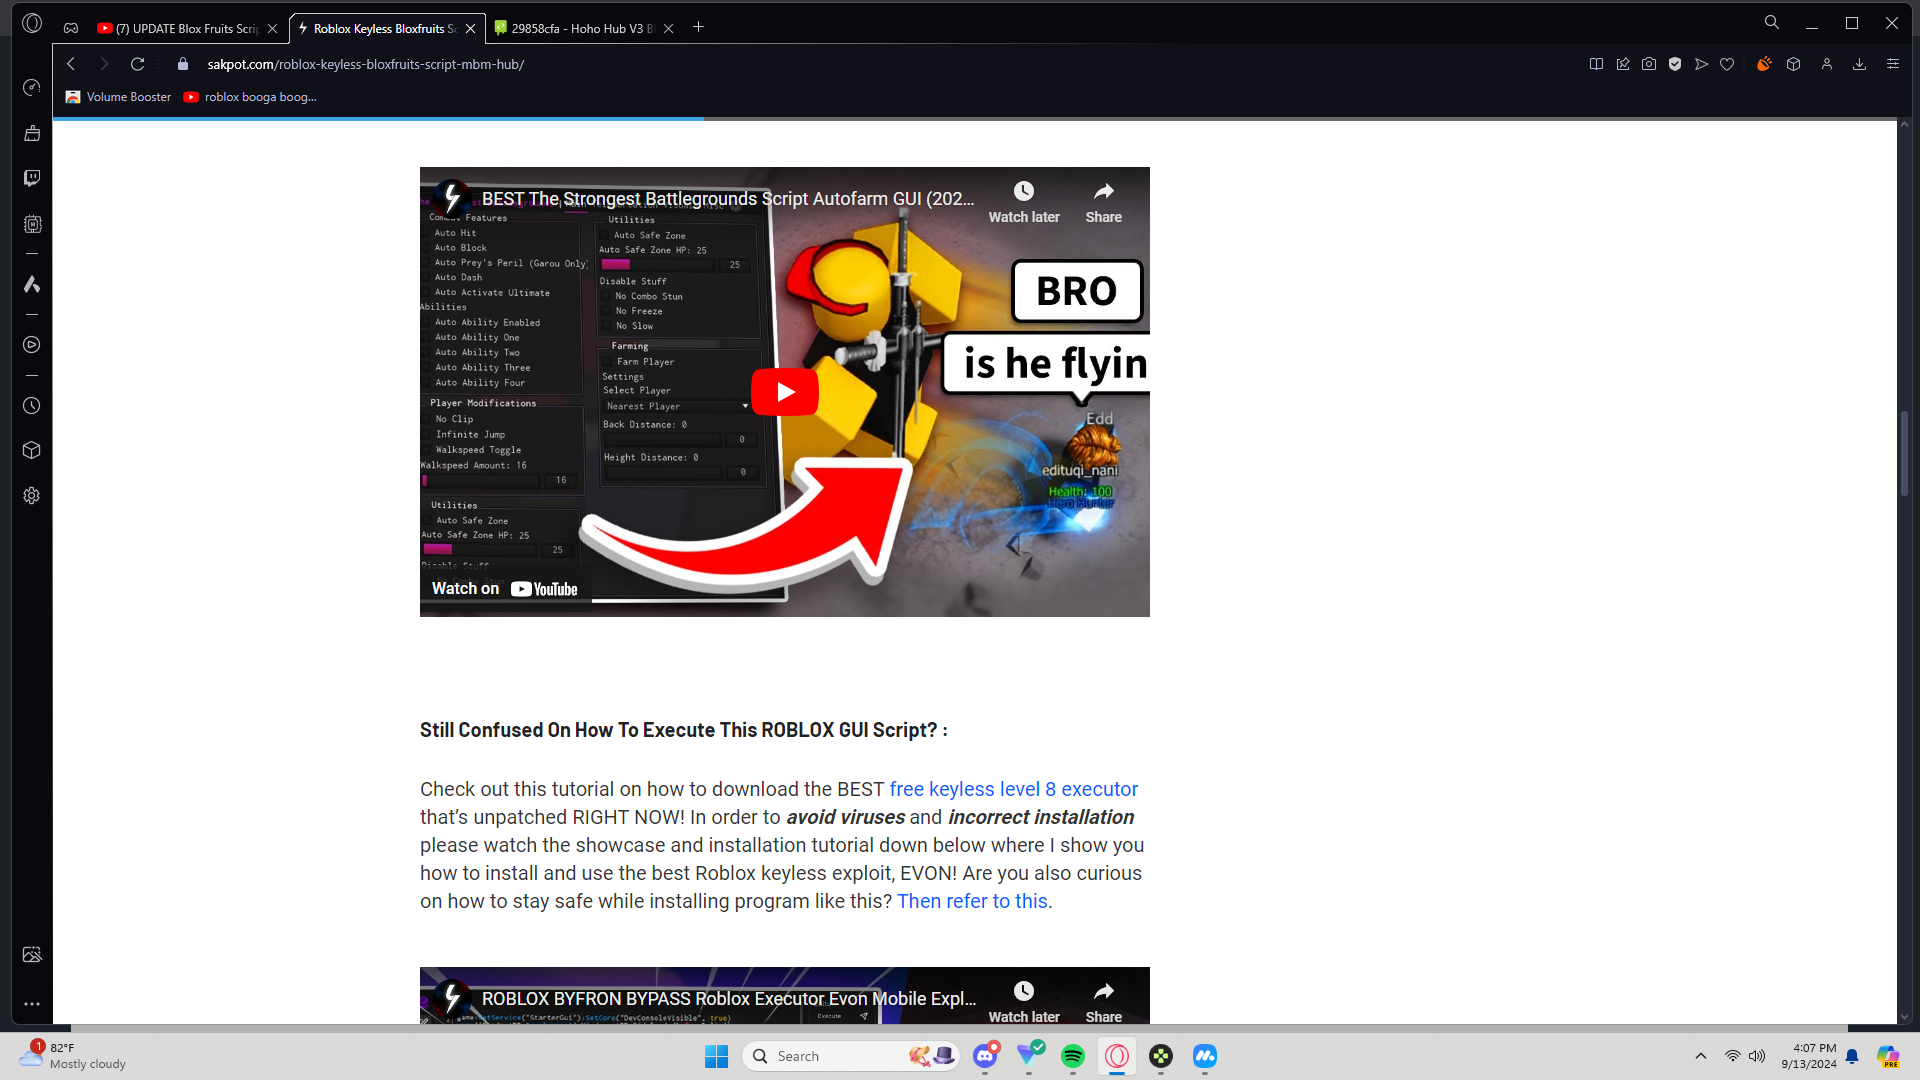The height and width of the screenshot is (1080, 1920).
Task: Open the Aria AI sidebar icon
Action: tap(32, 284)
